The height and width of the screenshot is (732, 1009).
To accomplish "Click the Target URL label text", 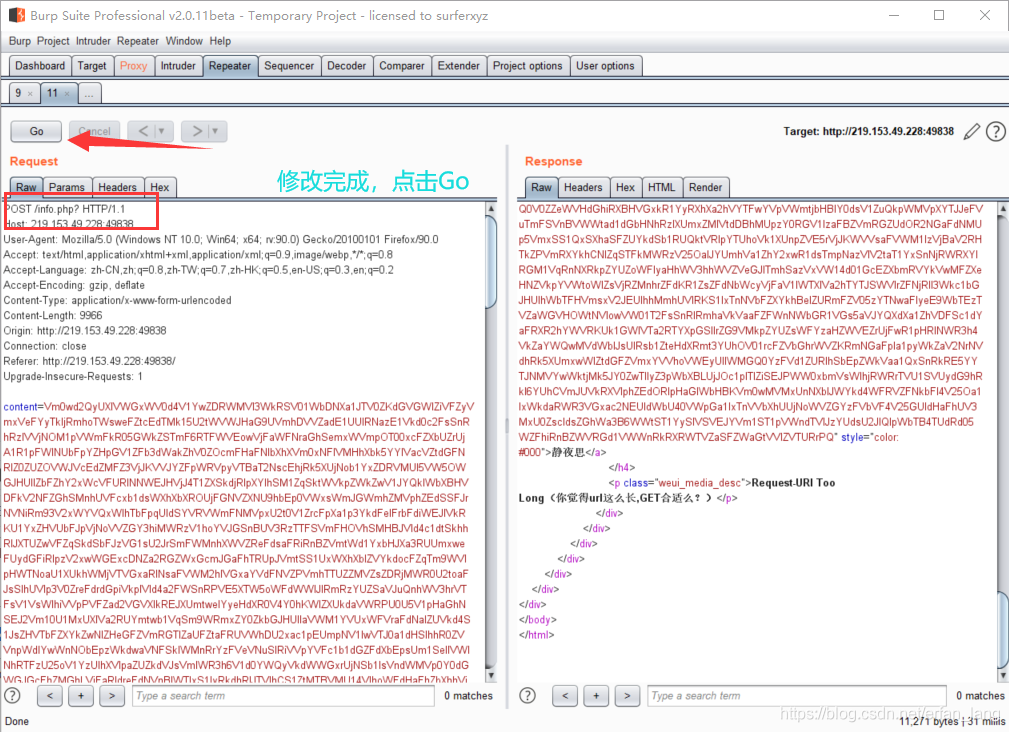I will (868, 131).
